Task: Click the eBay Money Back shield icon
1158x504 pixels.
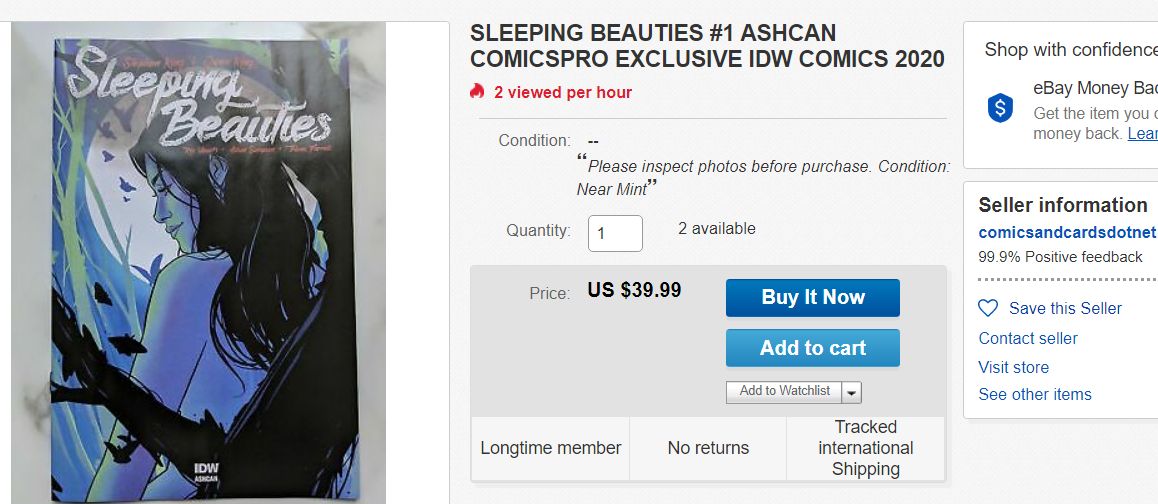Action: tap(1000, 107)
